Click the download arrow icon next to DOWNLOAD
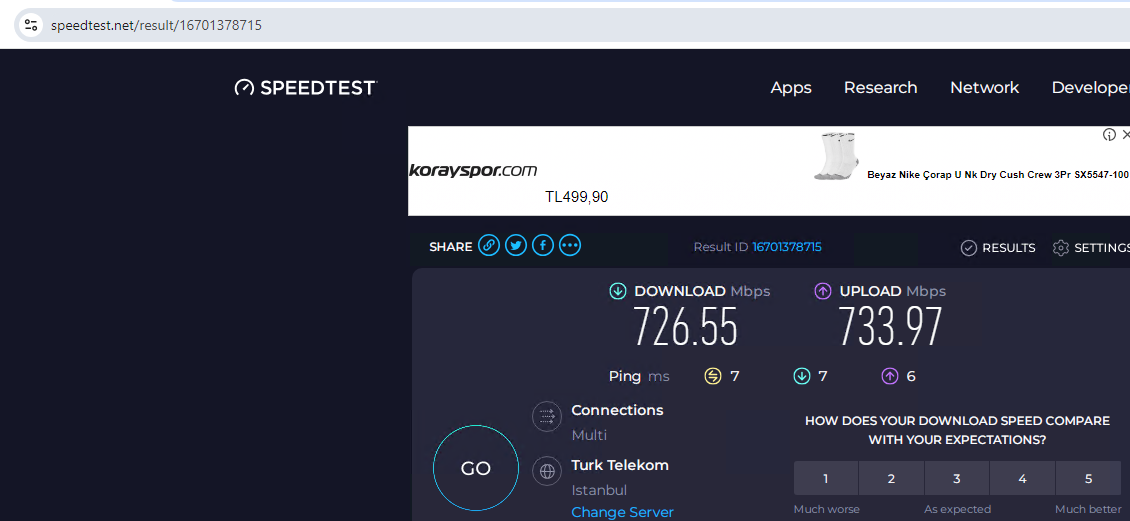1130x521 pixels. (x=618, y=291)
